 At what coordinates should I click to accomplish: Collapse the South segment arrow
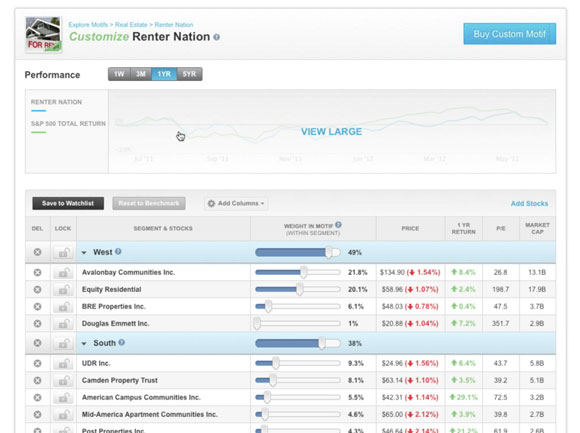pos(84,344)
